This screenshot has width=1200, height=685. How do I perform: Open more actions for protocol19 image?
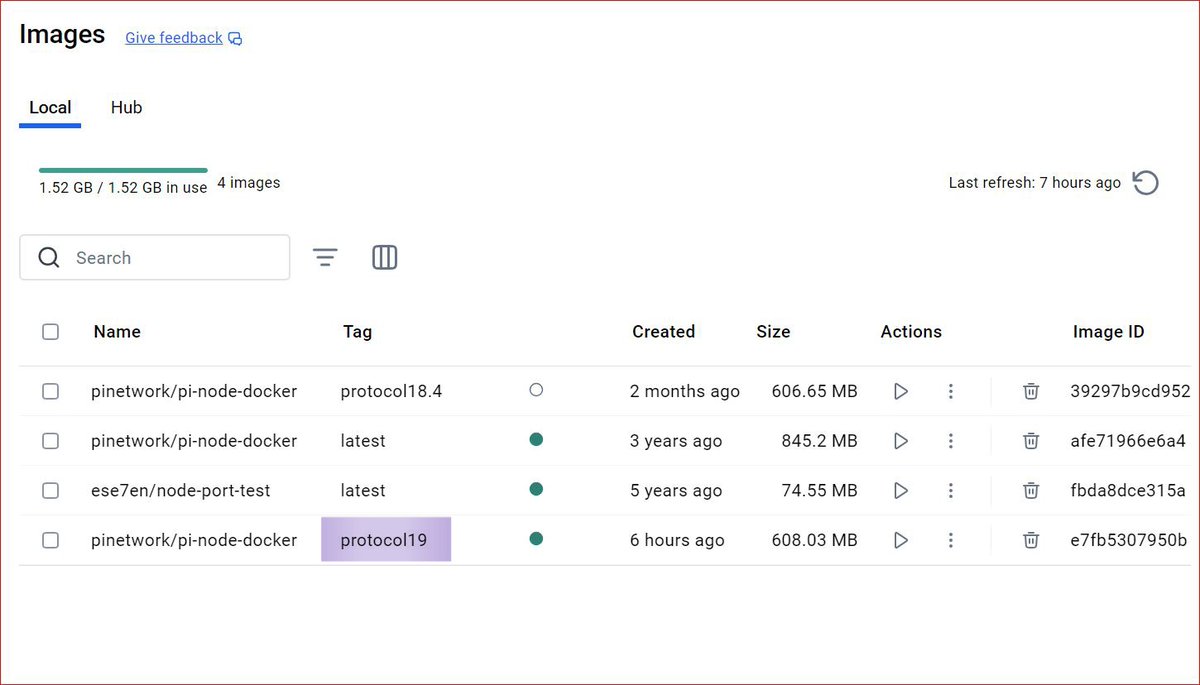(x=951, y=540)
